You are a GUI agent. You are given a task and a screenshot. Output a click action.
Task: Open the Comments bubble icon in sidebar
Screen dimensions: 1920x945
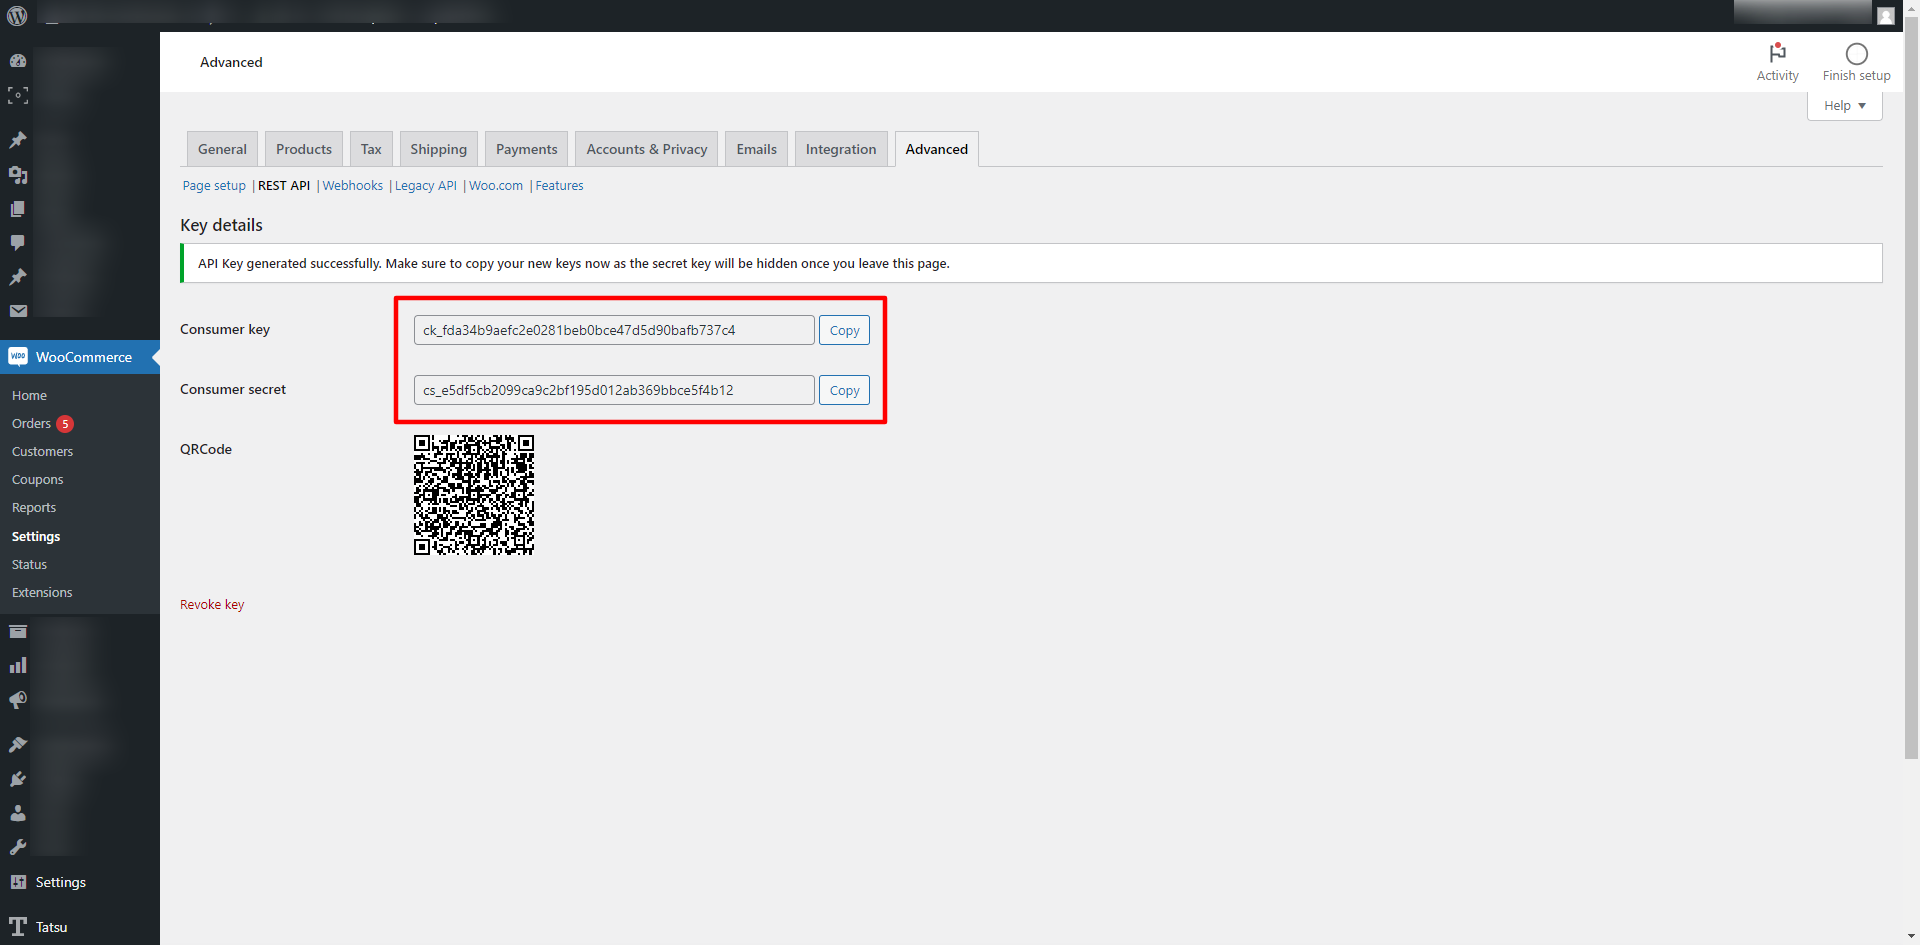pyautogui.click(x=18, y=243)
